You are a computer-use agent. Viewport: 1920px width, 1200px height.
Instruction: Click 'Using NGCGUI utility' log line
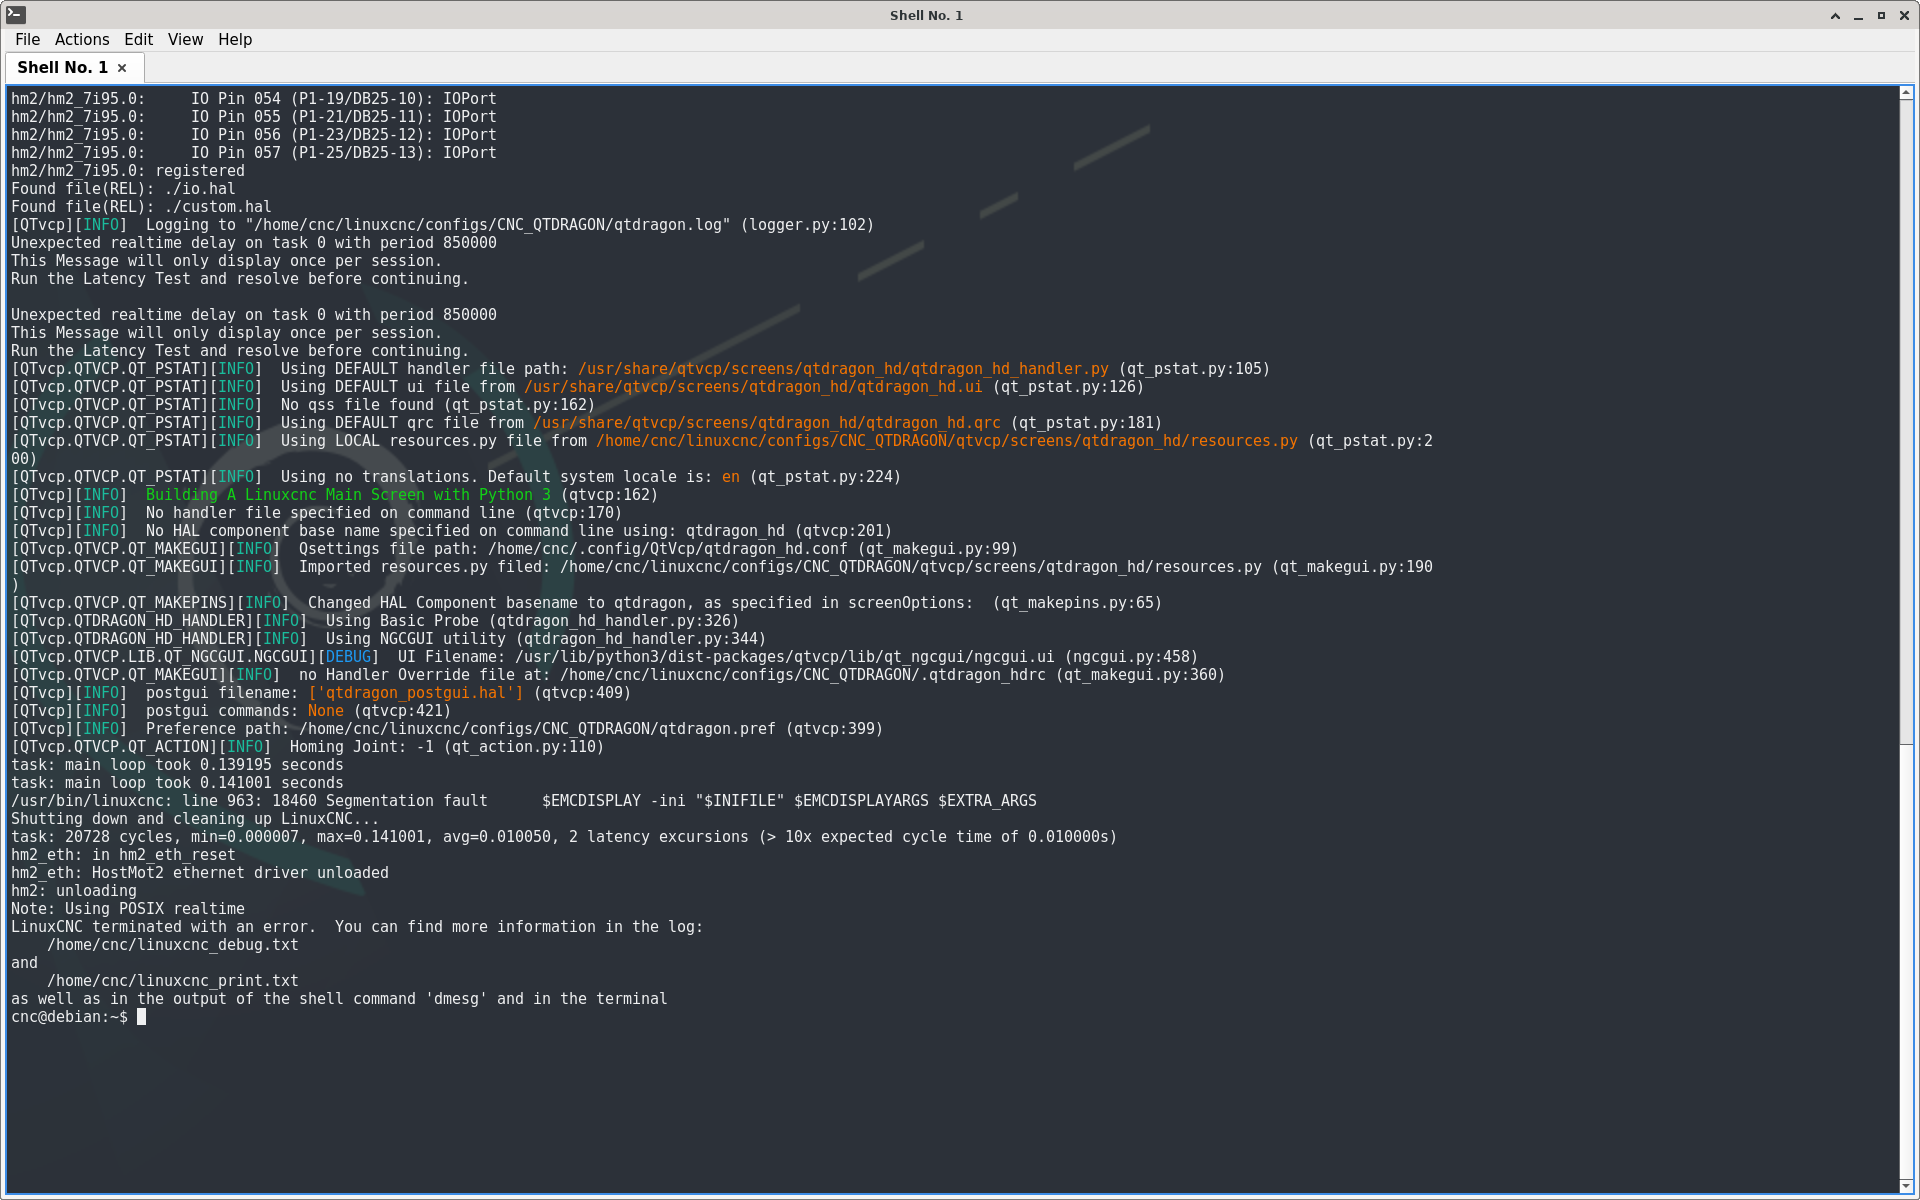point(389,639)
